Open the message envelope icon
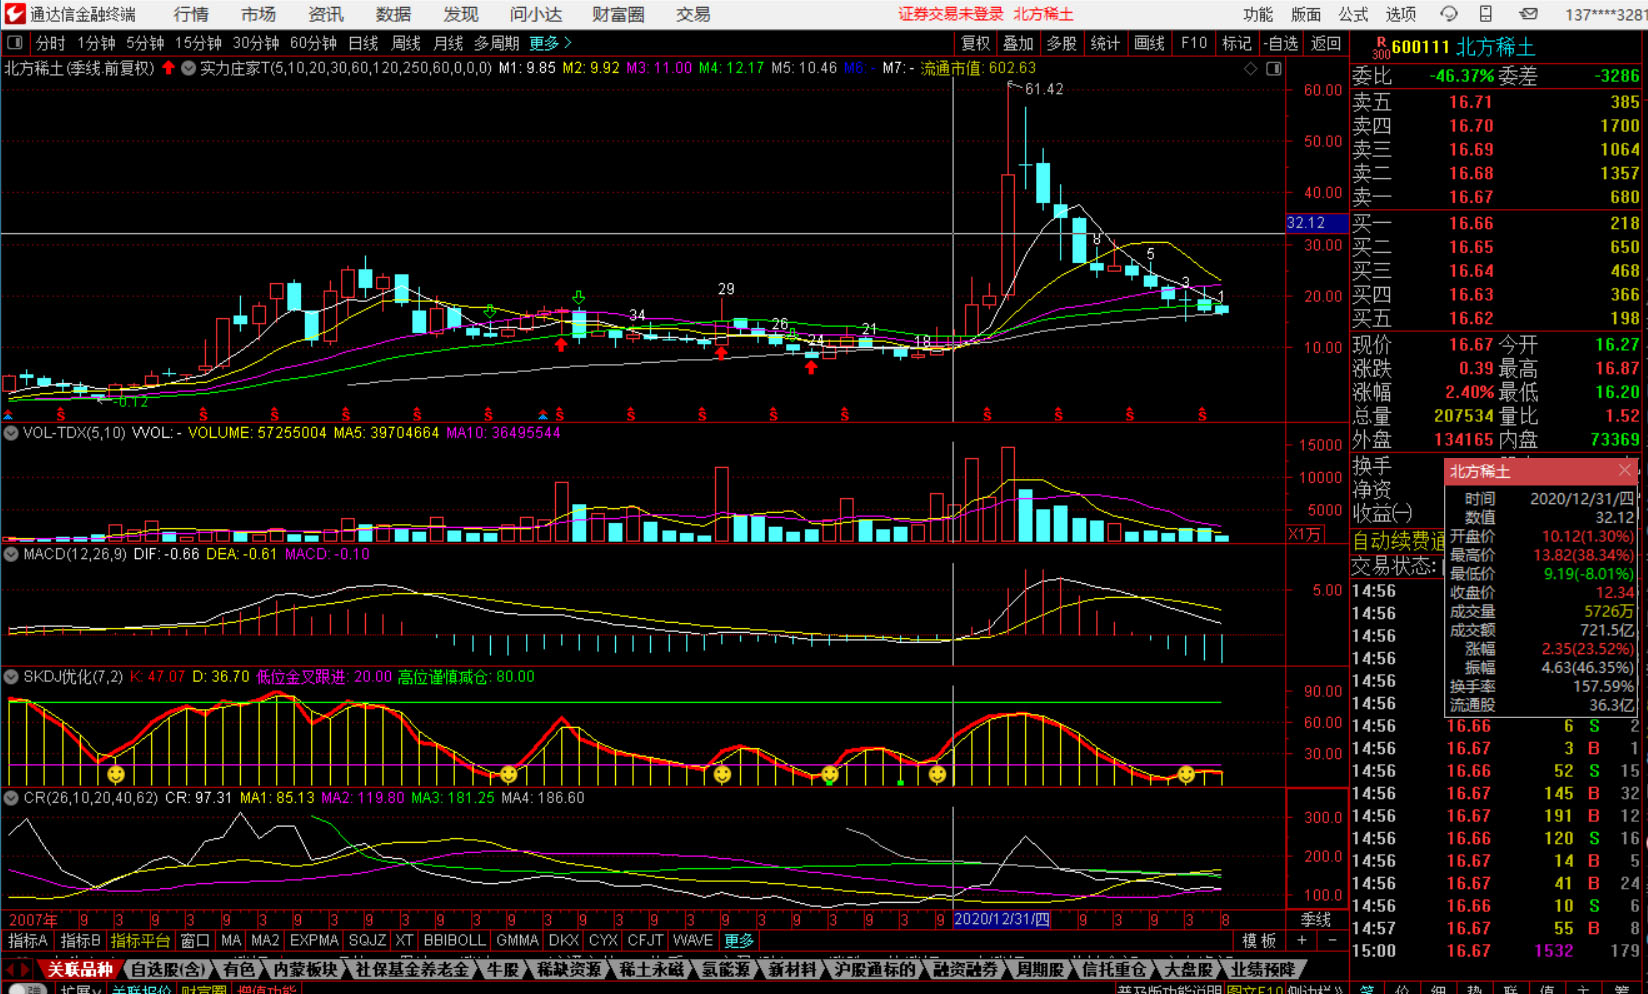This screenshot has height=994, width=1648. point(1528,14)
